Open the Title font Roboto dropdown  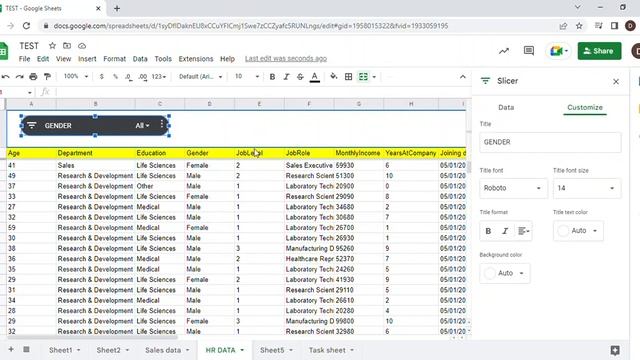[x=513, y=188]
